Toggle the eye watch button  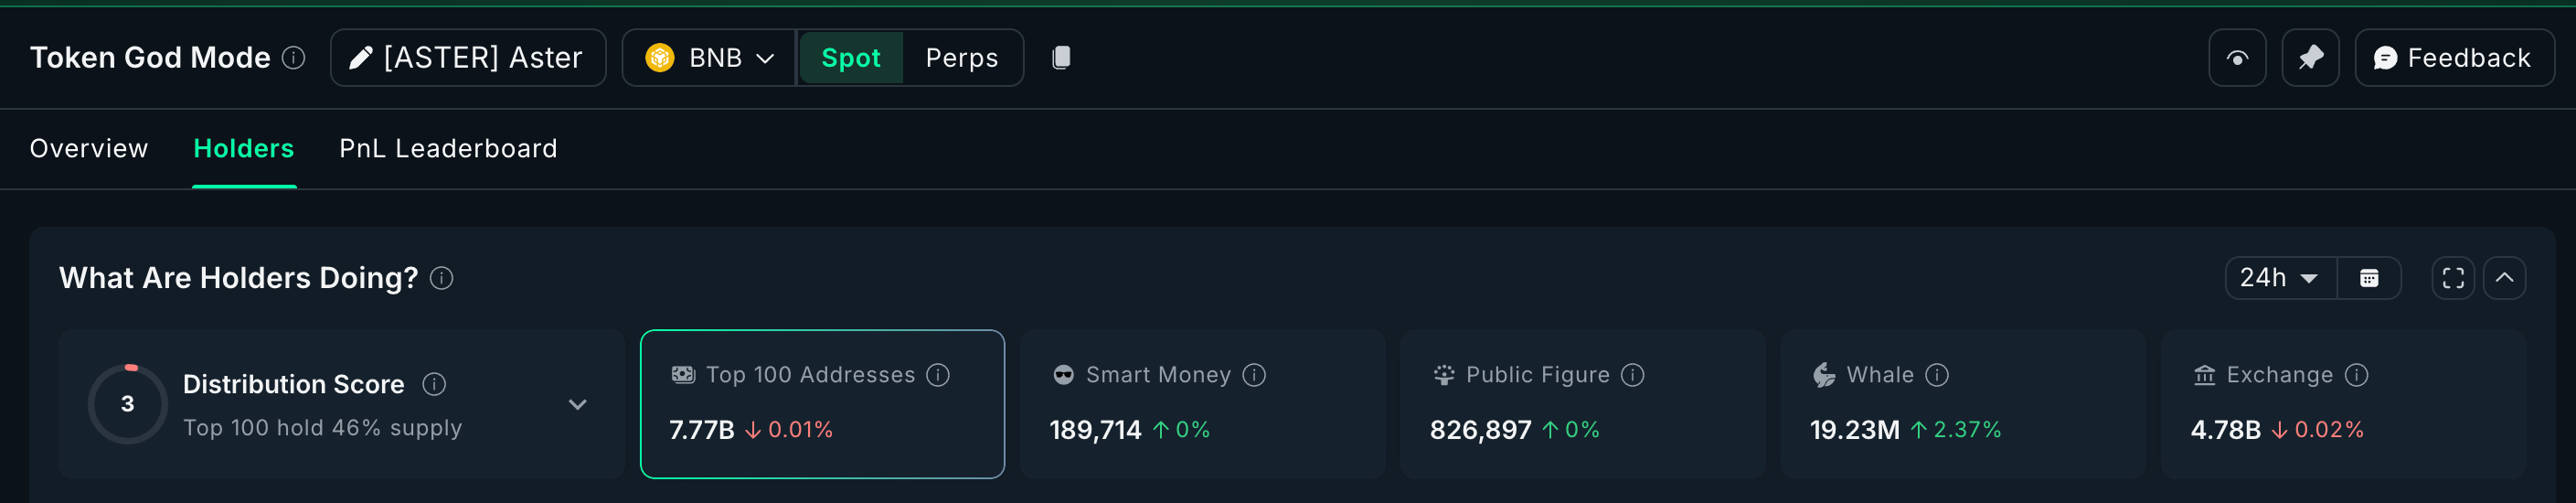point(2237,58)
